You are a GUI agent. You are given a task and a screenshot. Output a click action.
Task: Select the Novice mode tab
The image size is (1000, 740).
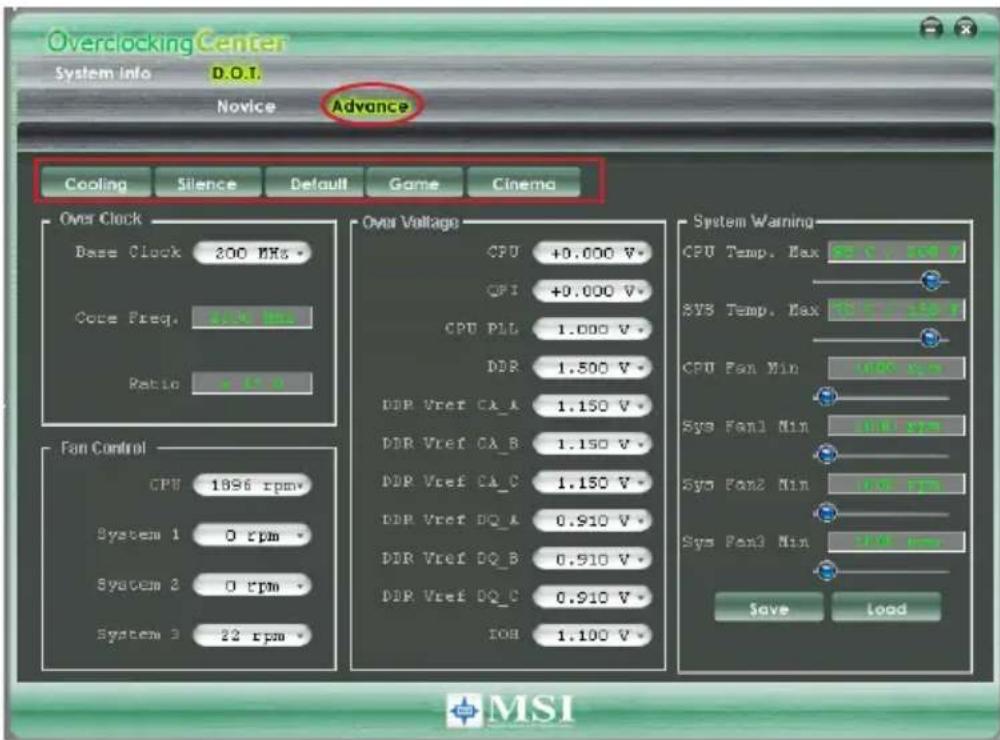pos(246,107)
